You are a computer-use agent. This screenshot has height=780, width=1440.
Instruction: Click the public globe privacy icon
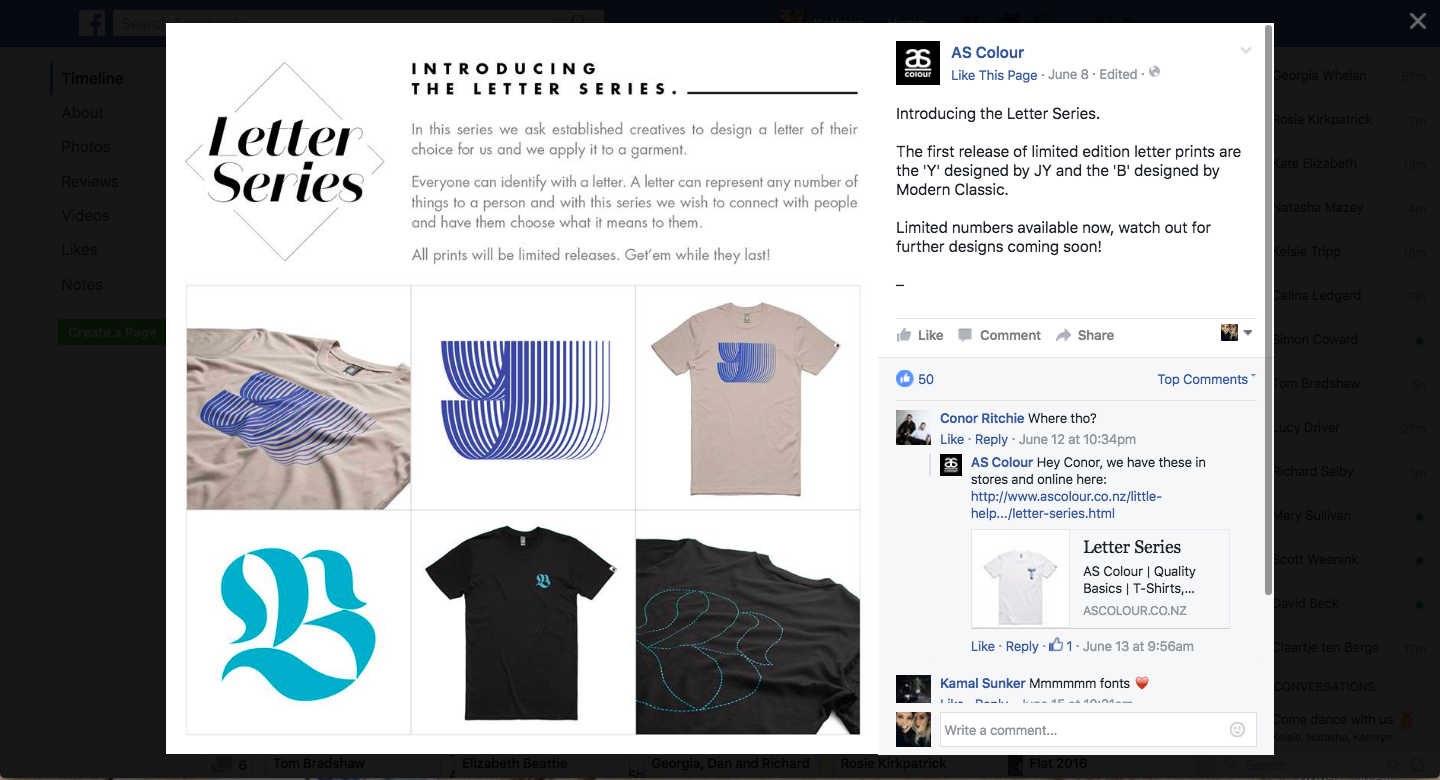(1155, 73)
